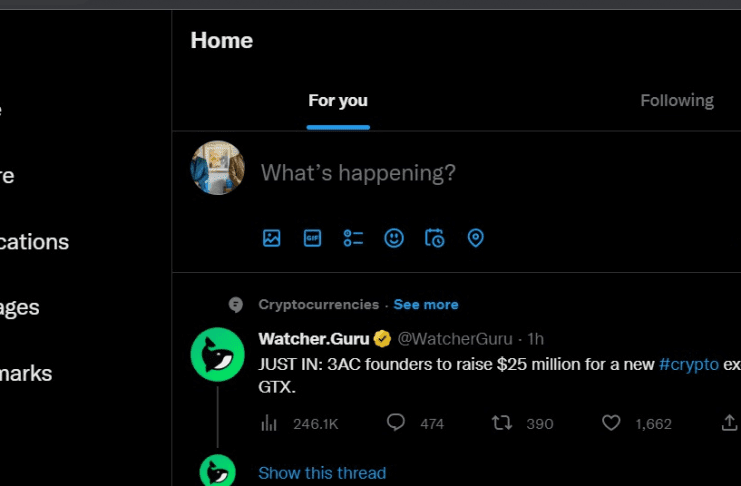
Task: Open the Watcher.Guru whale avatar
Action: [x=217, y=354]
